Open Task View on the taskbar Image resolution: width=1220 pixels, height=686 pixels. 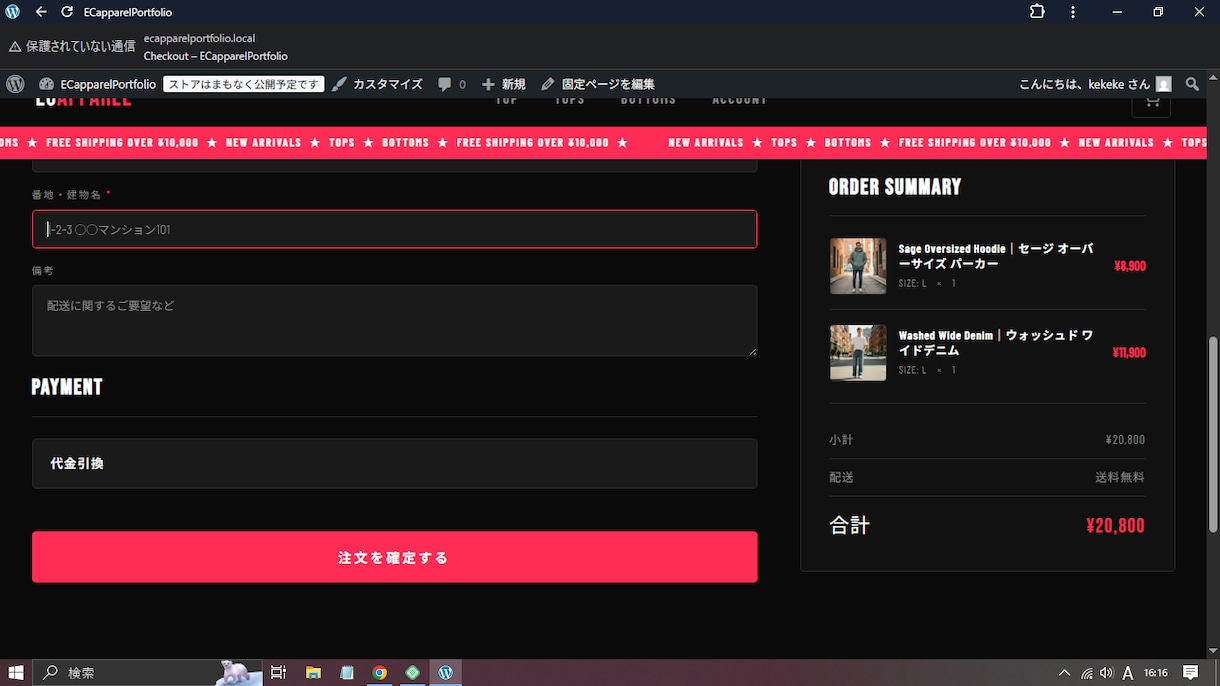tap(278, 673)
